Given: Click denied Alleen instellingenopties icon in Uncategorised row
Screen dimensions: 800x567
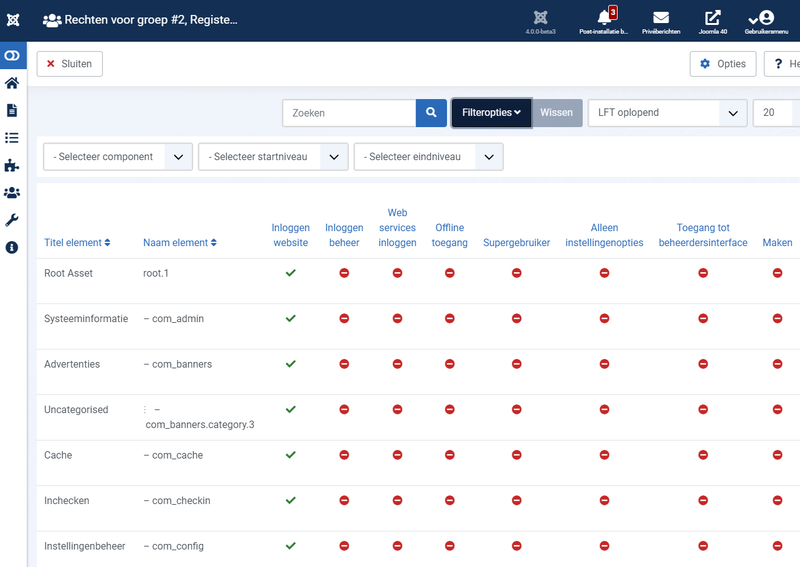Looking at the screenshot, I should pyautogui.click(x=604, y=409).
